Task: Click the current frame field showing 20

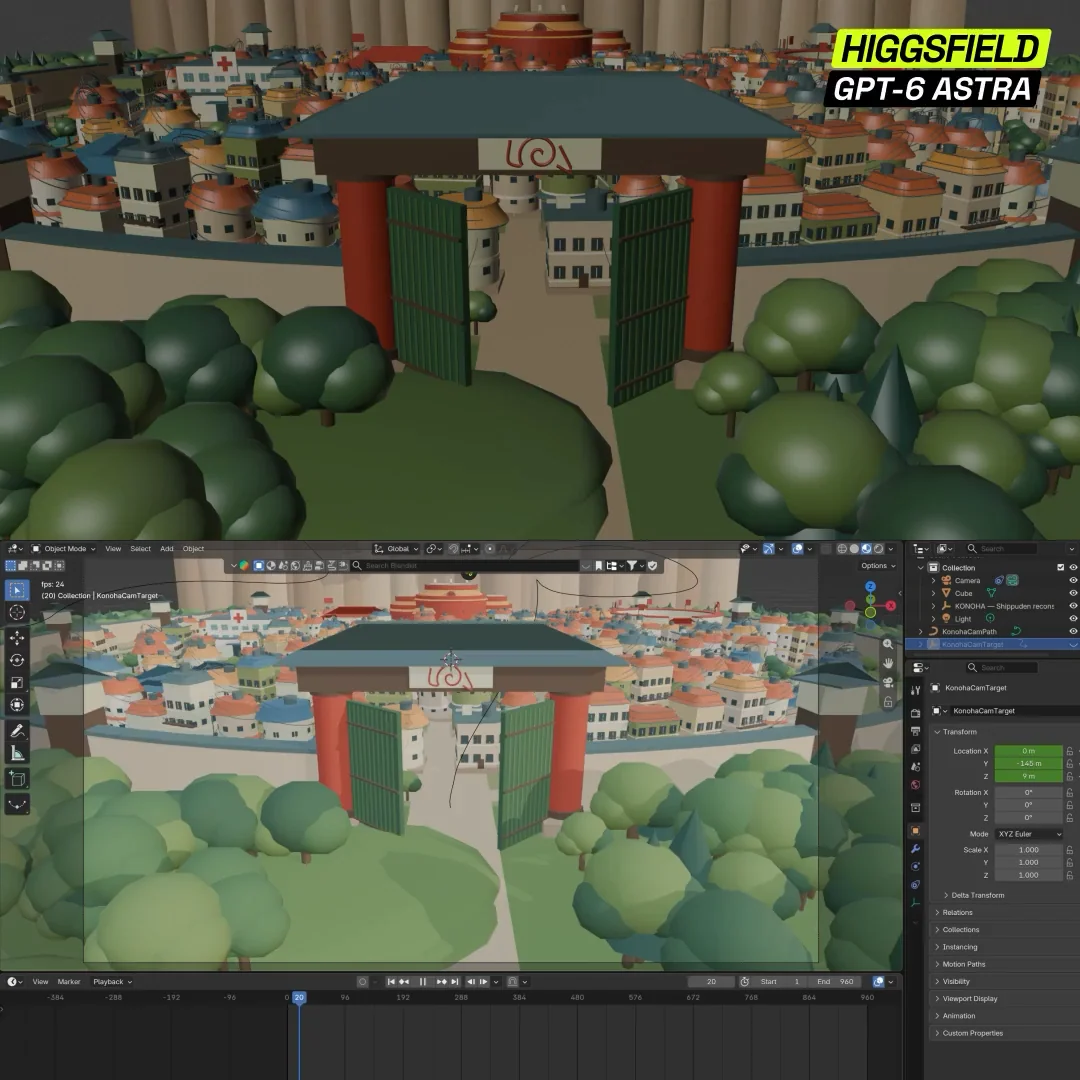Action: (711, 982)
